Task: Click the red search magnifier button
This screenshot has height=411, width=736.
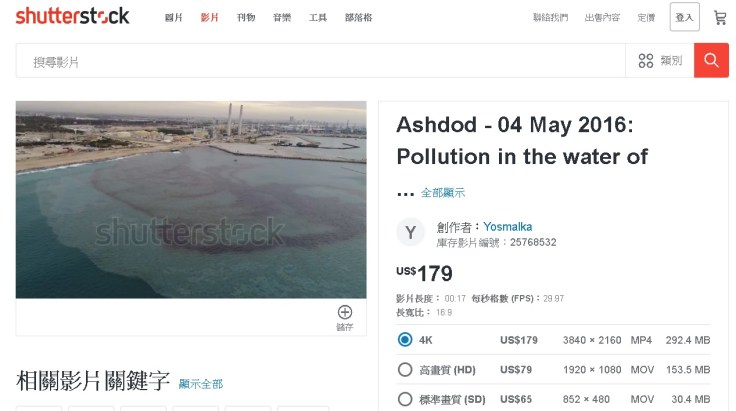Action: point(711,61)
